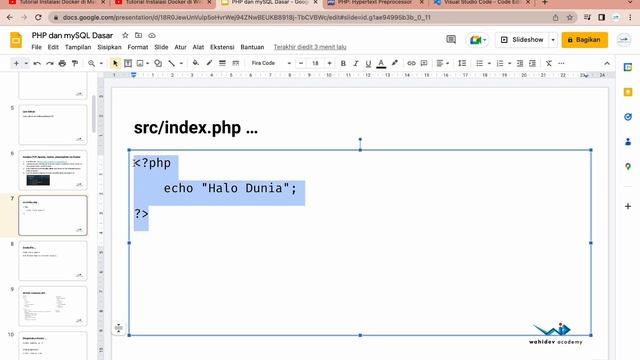Toggle the Numbered list
640x360 pixels.
500,63
